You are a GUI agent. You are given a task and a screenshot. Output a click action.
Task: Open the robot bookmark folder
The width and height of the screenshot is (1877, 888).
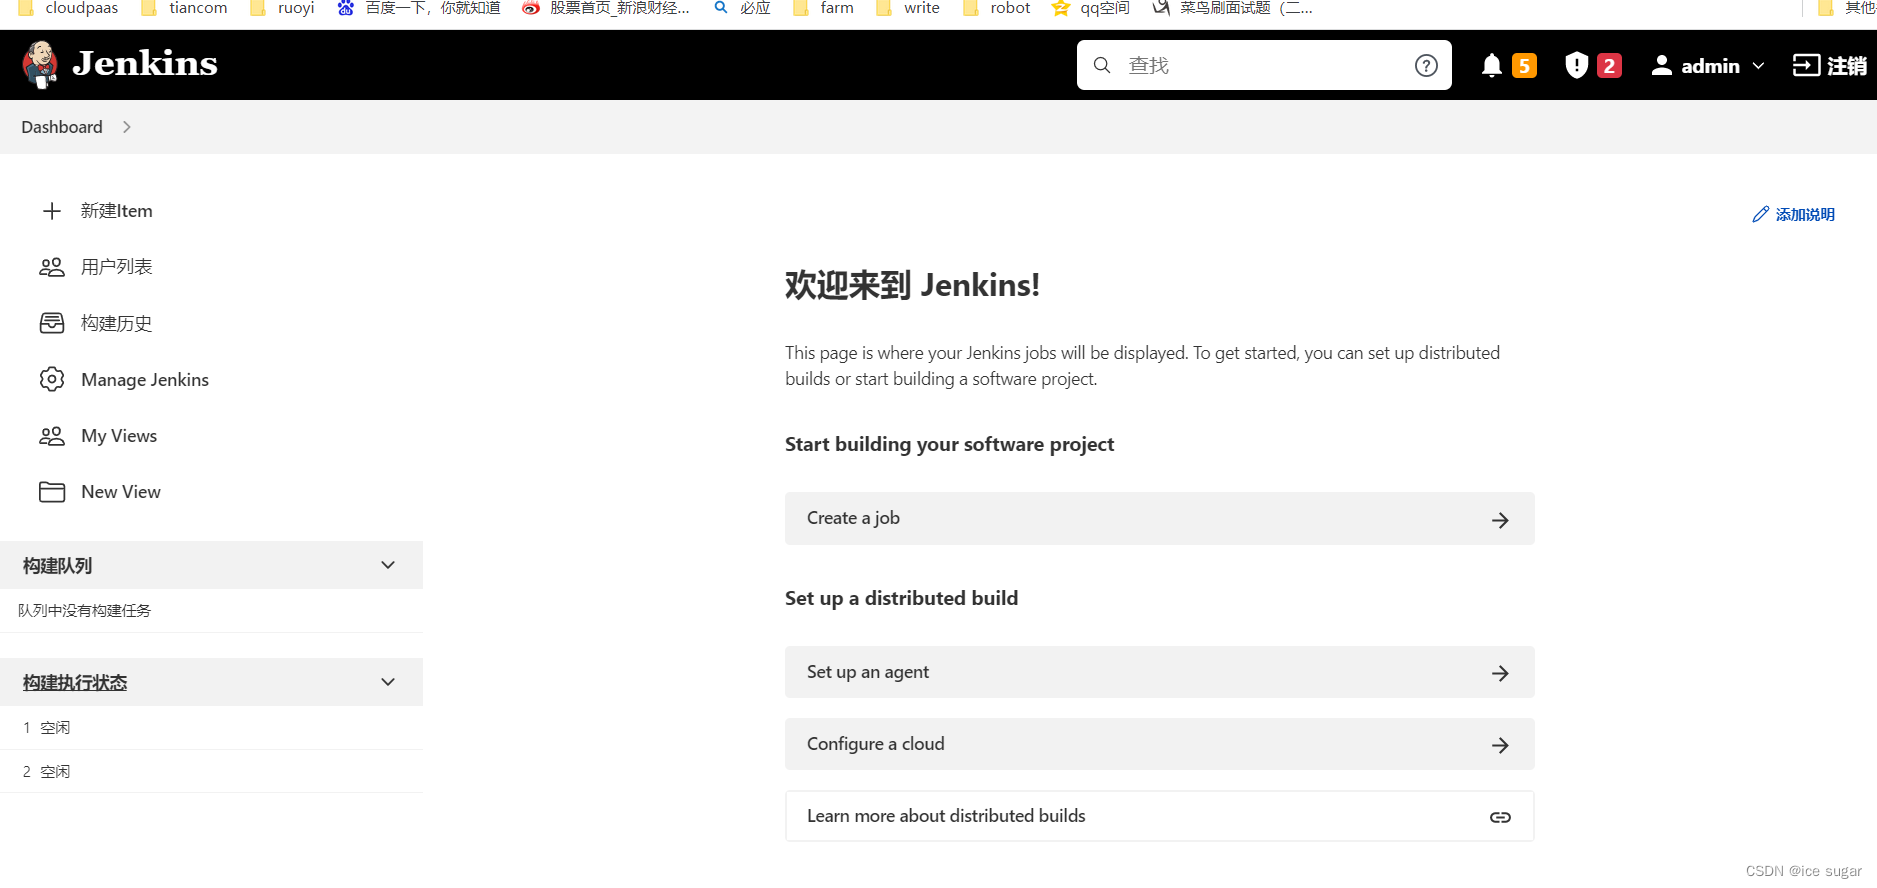(996, 8)
